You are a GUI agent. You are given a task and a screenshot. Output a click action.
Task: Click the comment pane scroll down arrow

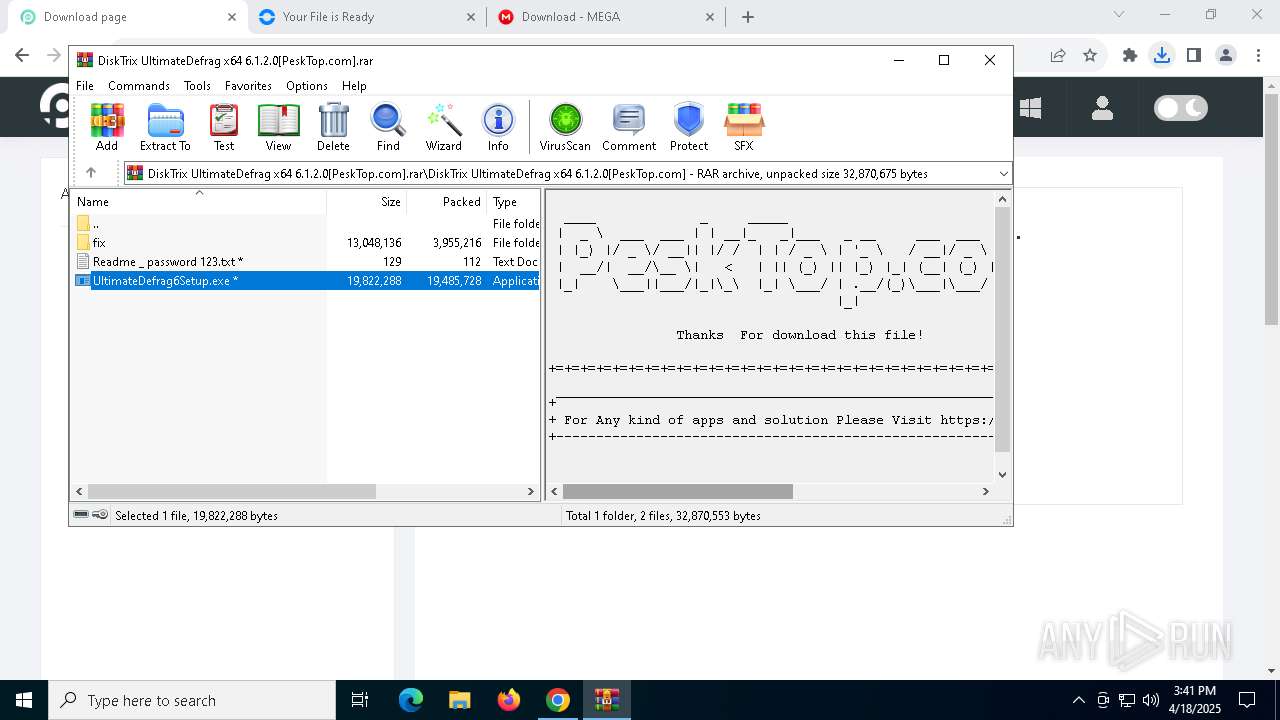(x=1003, y=475)
